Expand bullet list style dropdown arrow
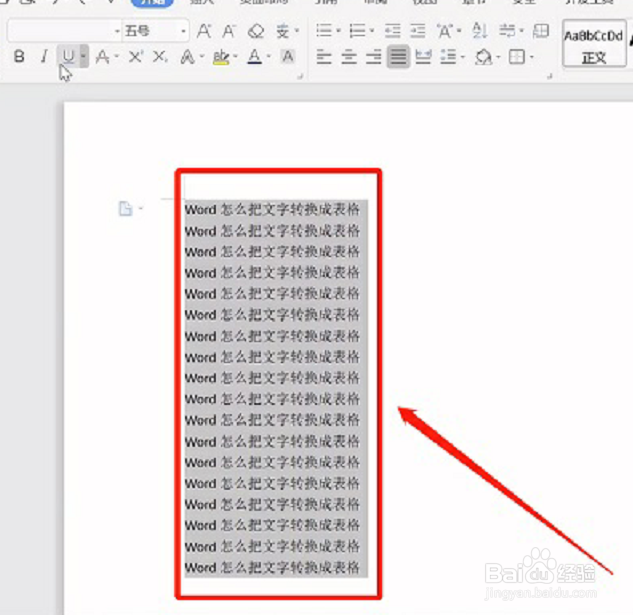The image size is (633, 615). (338, 30)
